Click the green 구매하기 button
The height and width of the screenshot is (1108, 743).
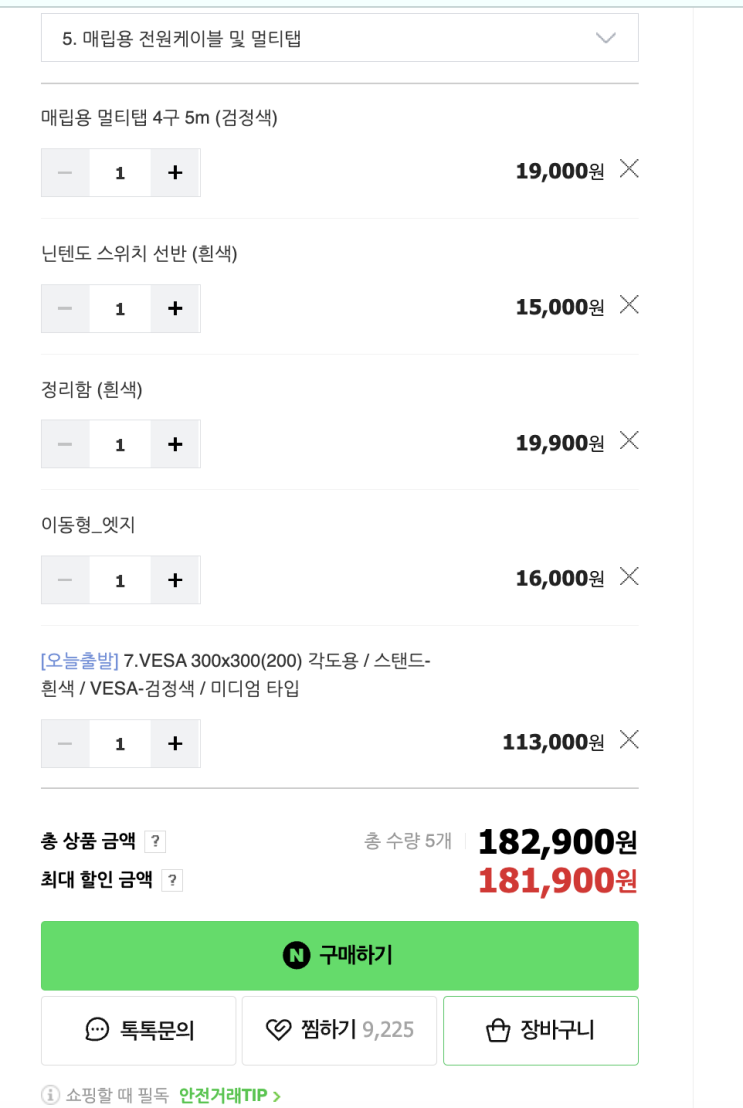[339, 956]
